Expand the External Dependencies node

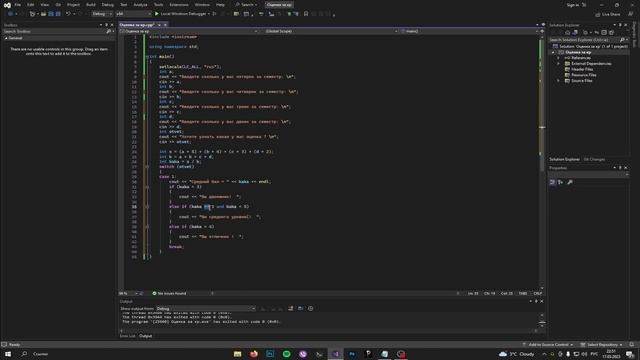[559, 64]
